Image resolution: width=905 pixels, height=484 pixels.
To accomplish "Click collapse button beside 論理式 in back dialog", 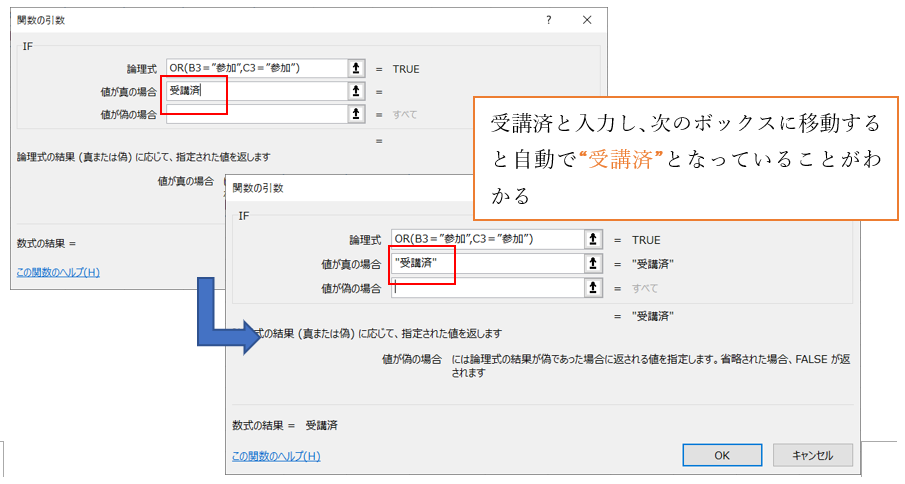I will click(354, 68).
